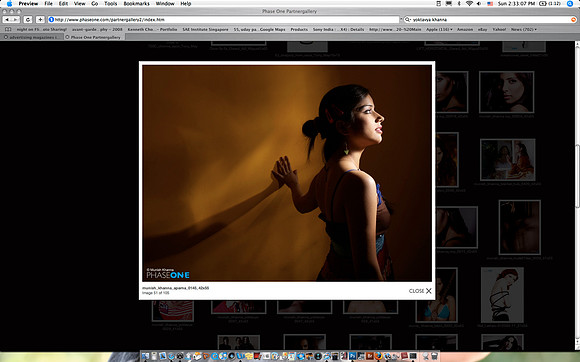This screenshot has width=580, height=362.
Task: Click the enlarged portrait photo in lightbox
Action: [287, 173]
